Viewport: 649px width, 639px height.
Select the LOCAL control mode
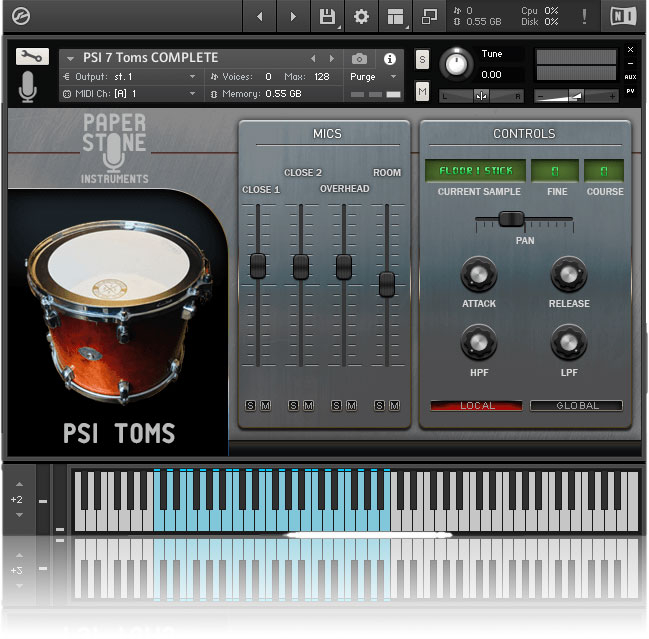pyautogui.click(x=476, y=405)
